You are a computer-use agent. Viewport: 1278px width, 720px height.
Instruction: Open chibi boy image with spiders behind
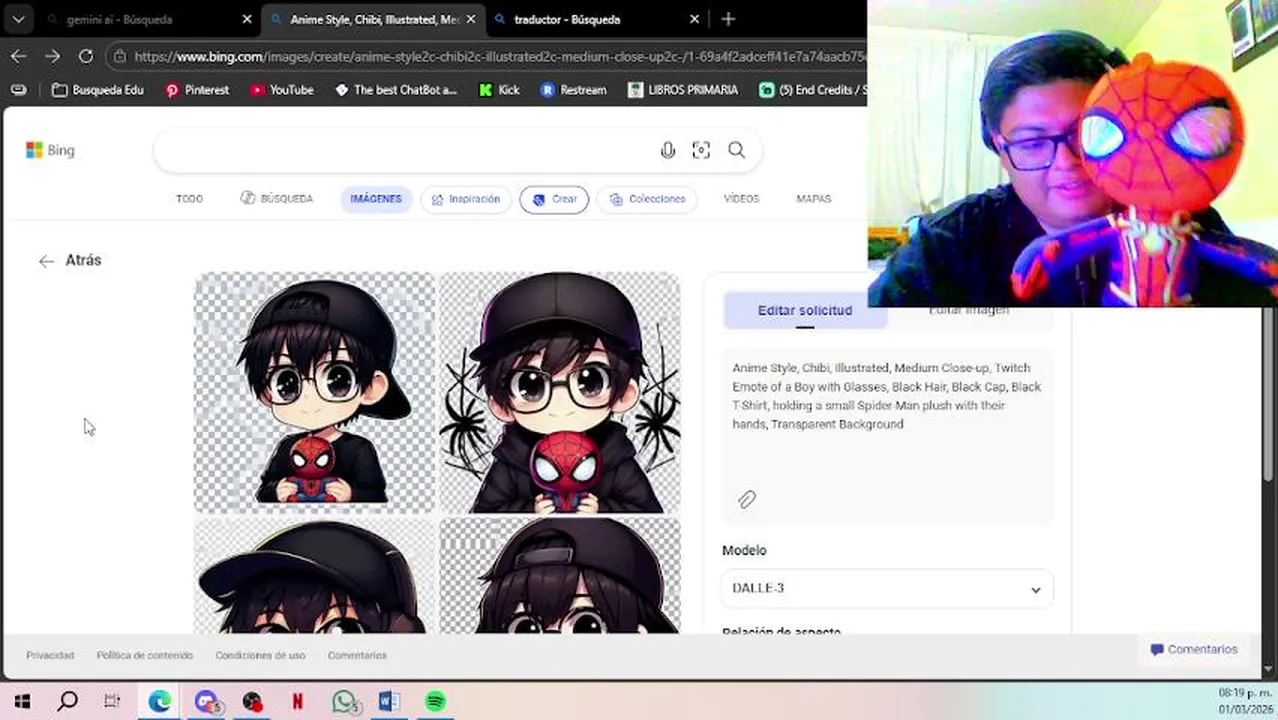[560, 392]
